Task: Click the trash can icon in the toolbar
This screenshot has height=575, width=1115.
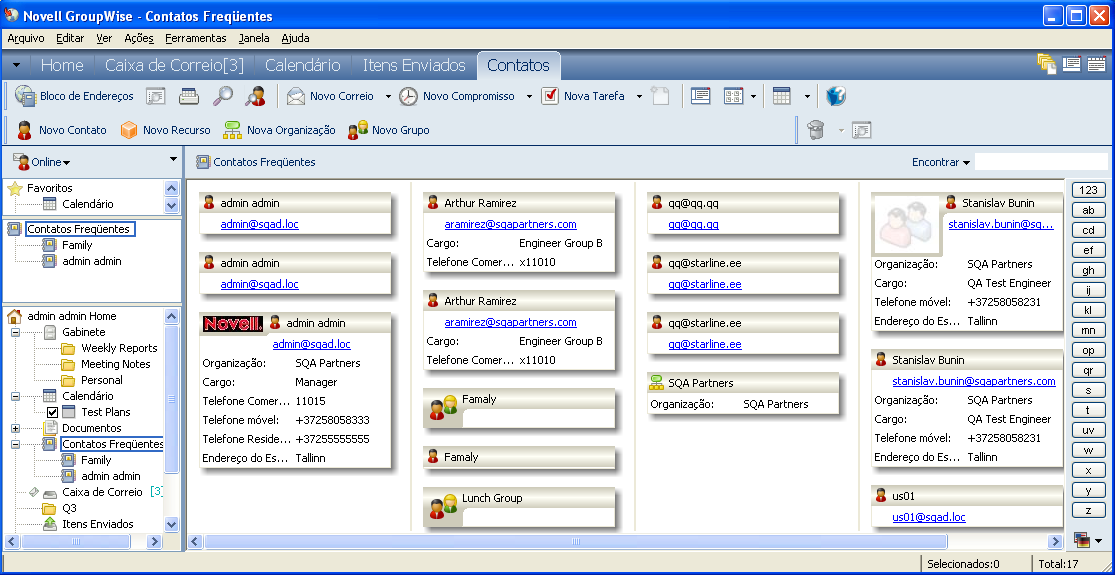Action: click(x=816, y=130)
